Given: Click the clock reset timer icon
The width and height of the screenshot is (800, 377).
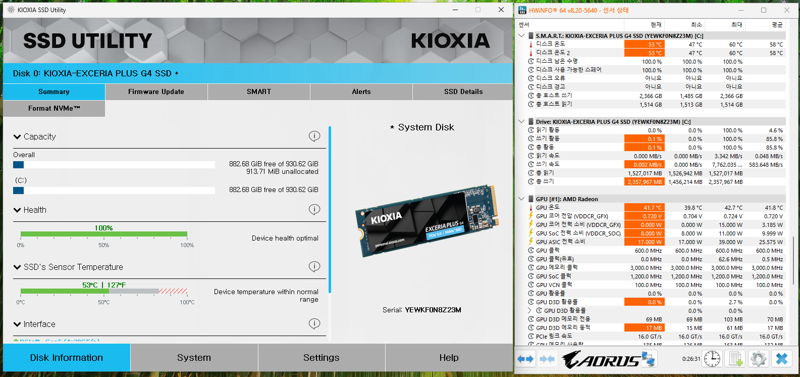Looking at the screenshot, I should pos(711,359).
